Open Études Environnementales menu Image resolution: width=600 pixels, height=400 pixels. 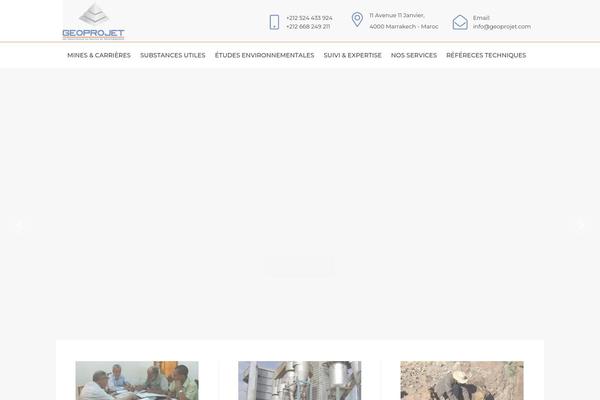coord(264,55)
